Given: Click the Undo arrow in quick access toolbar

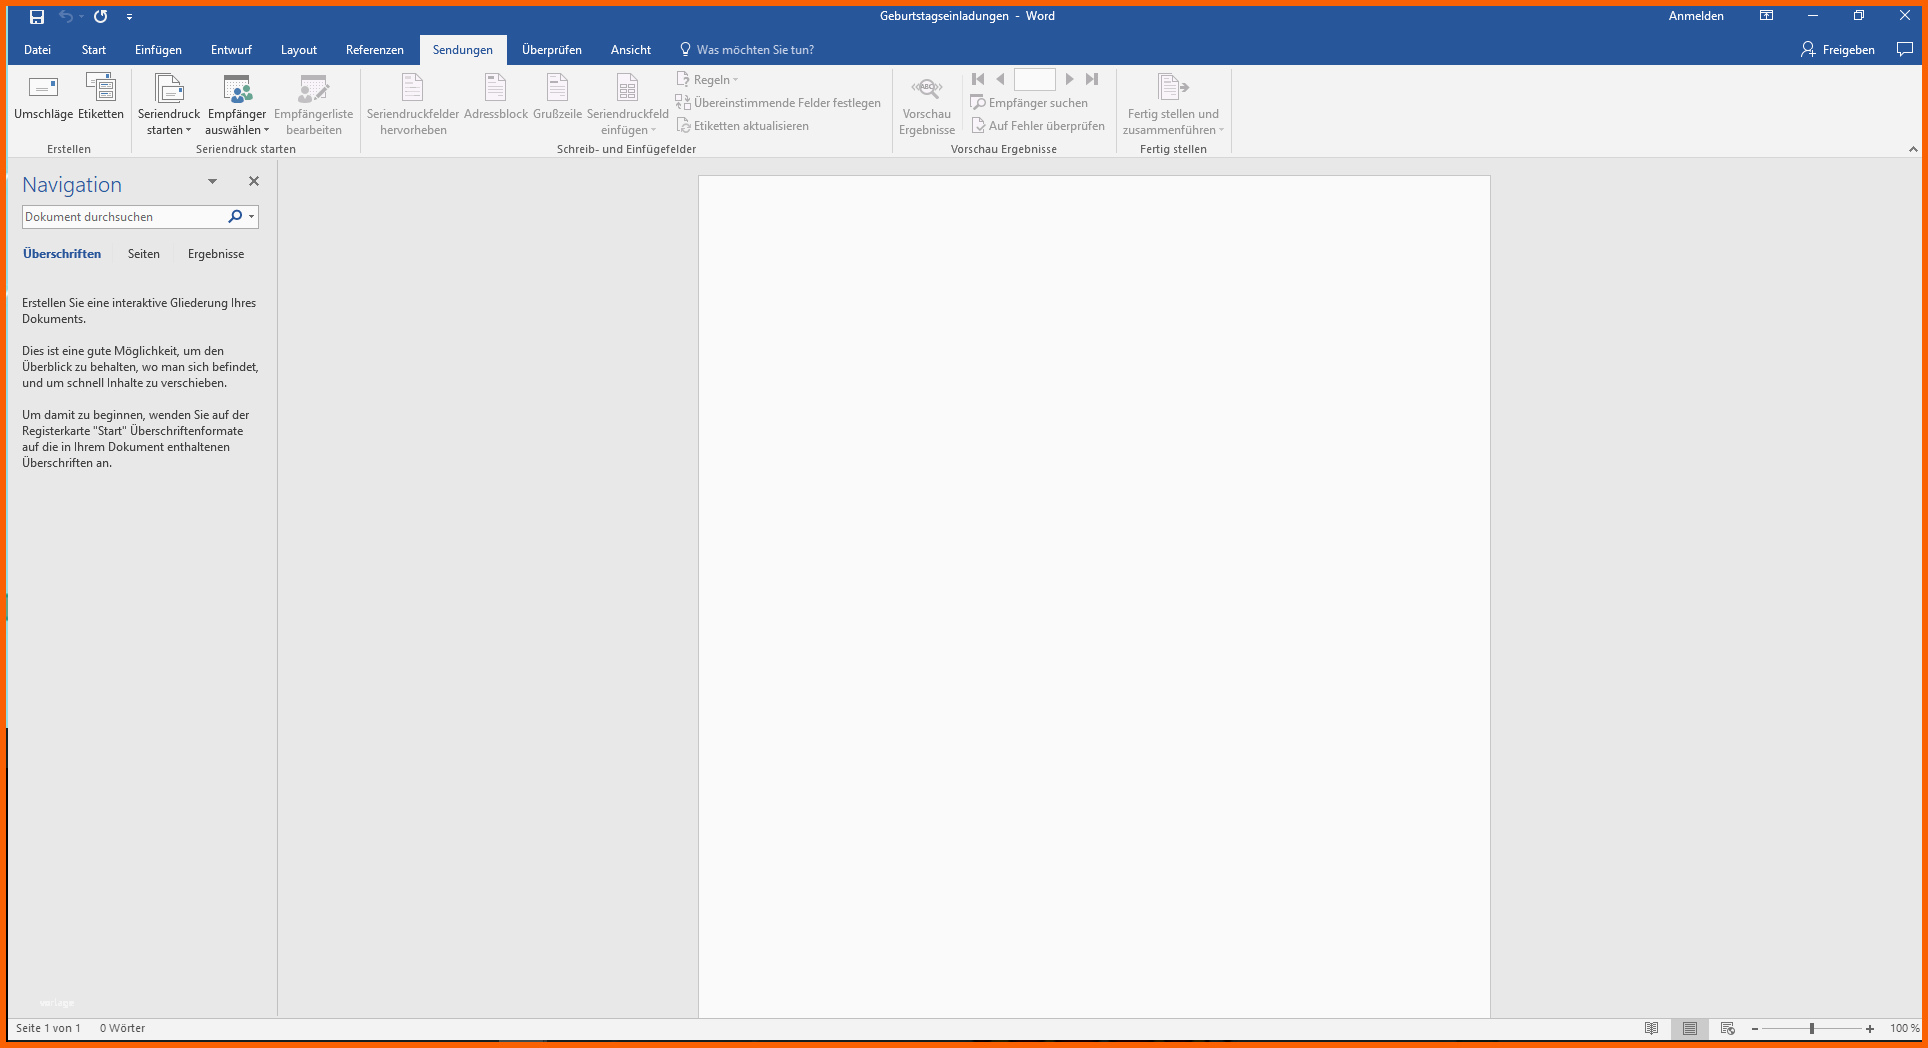Looking at the screenshot, I should [x=66, y=16].
